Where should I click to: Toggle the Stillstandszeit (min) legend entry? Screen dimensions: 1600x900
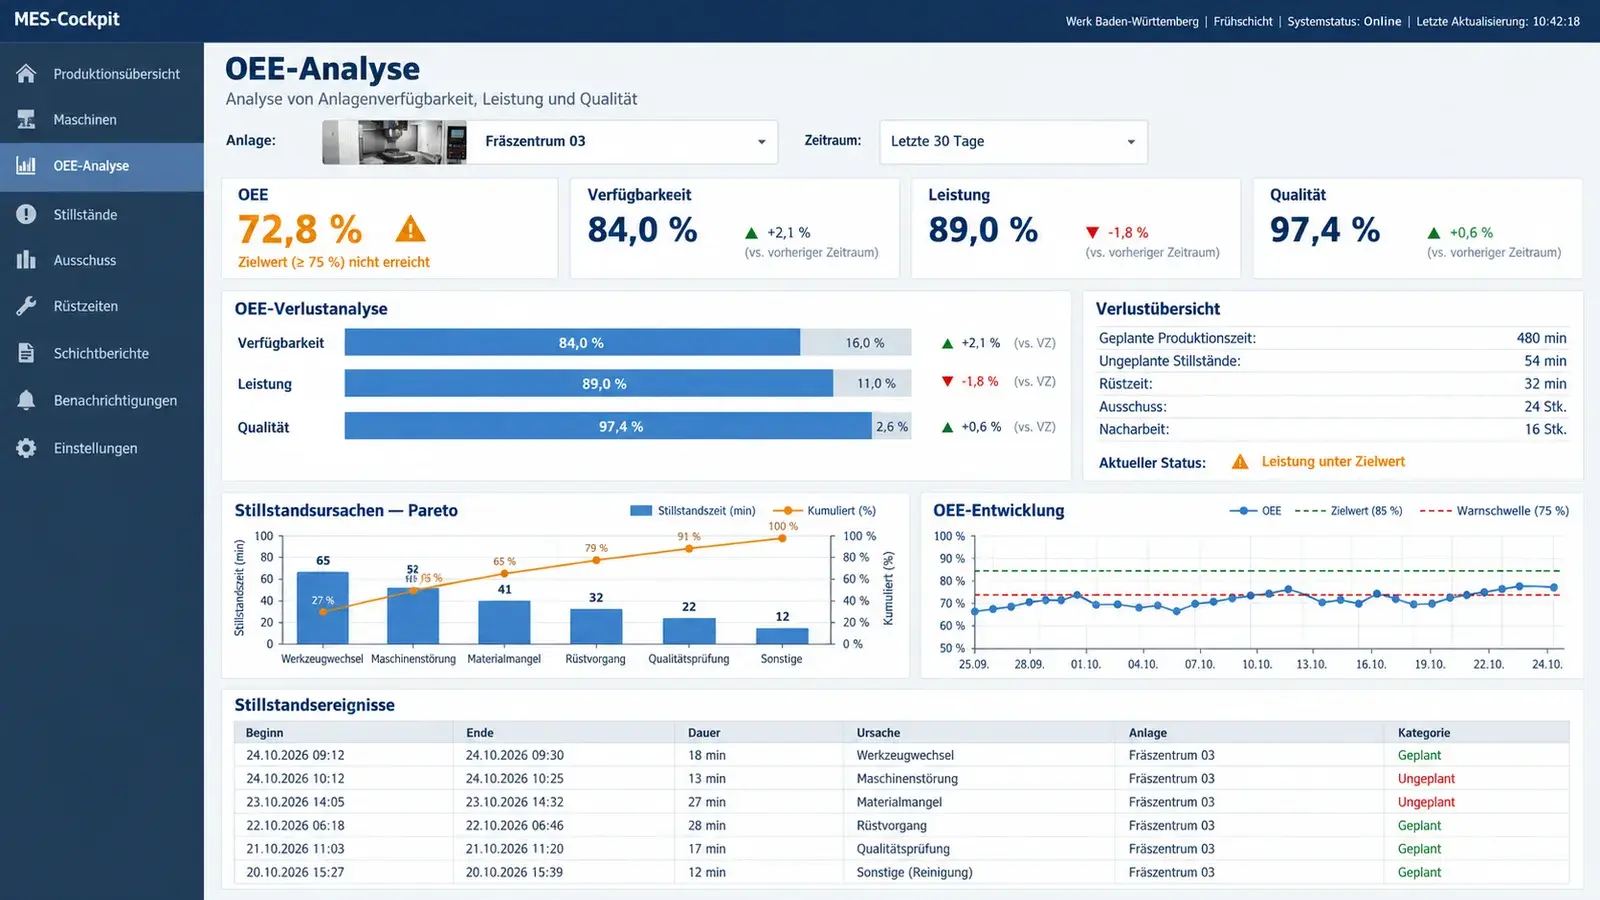[x=692, y=511]
